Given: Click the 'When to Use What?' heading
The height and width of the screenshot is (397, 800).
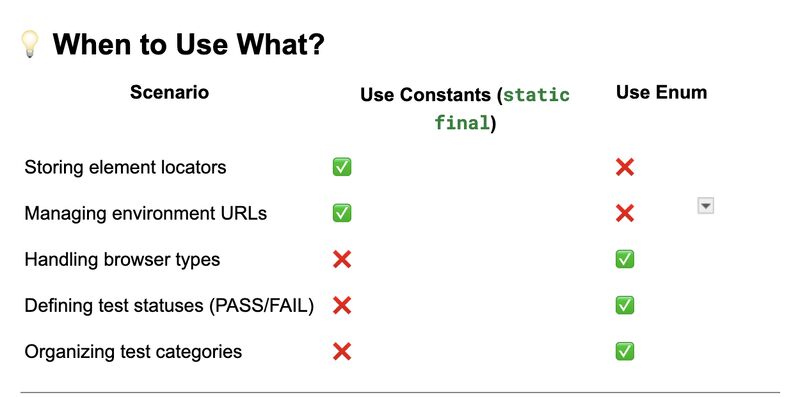Looking at the screenshot, I should coord(189,44).
